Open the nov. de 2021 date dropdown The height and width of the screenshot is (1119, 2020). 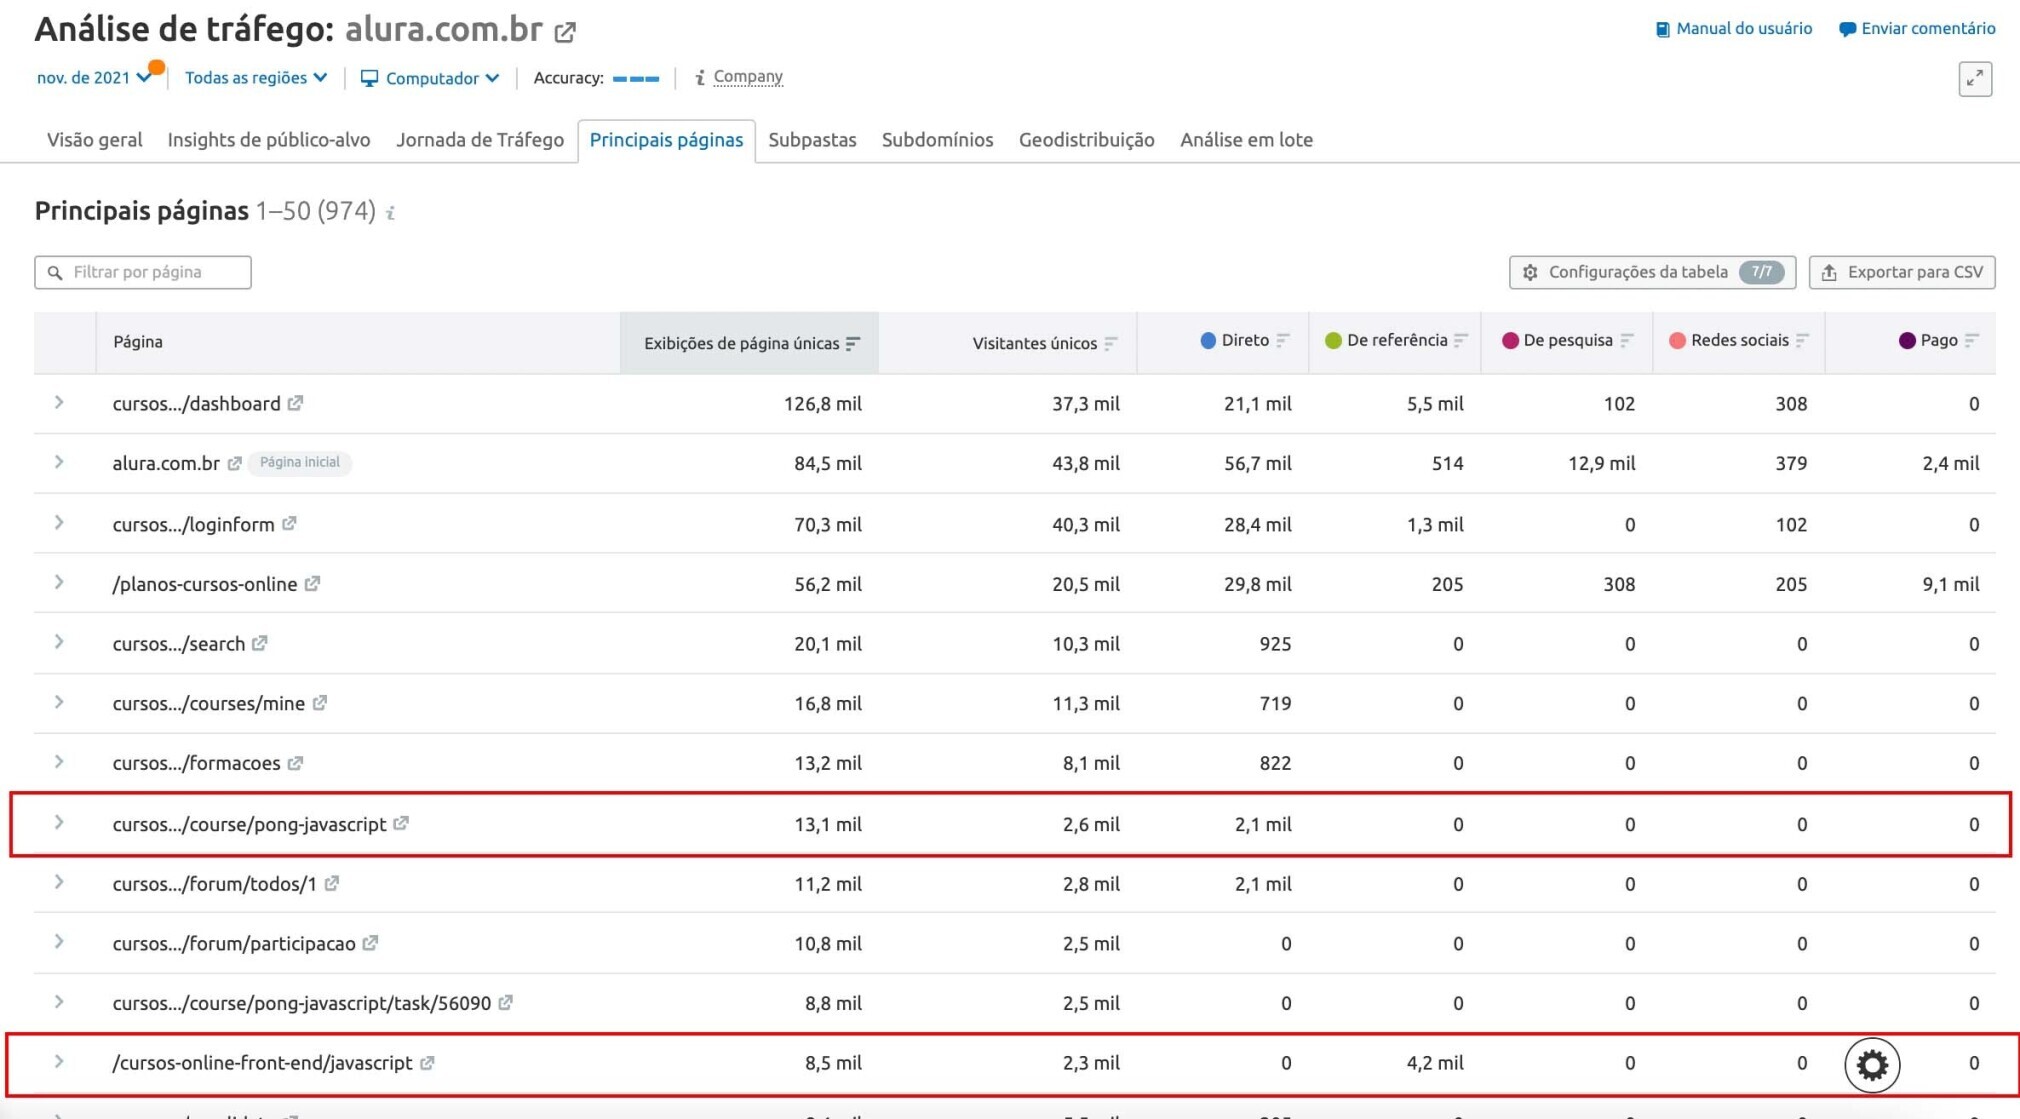click(93, 77)
